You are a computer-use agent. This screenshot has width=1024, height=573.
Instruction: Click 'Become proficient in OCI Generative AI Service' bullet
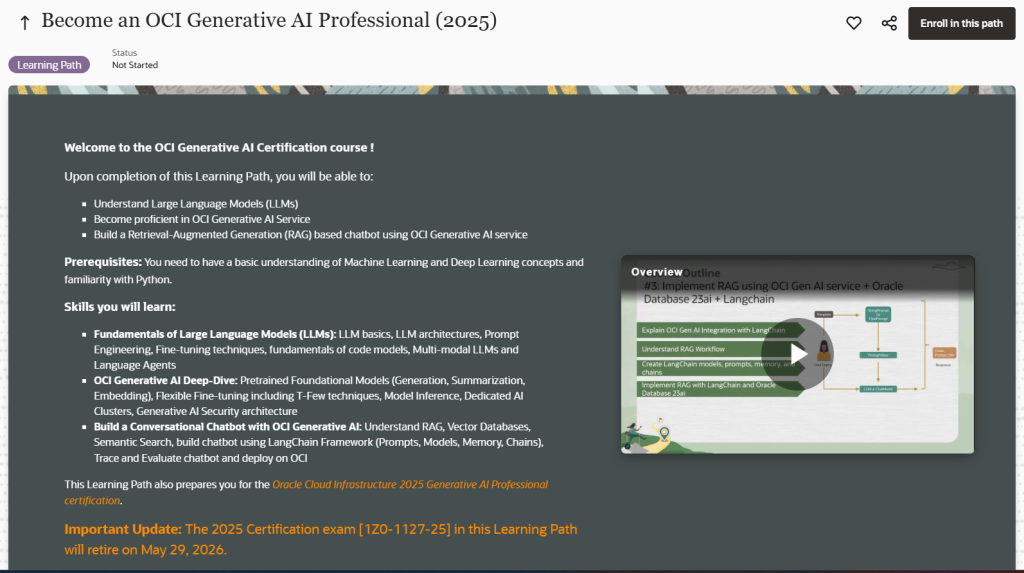click(202, 220)
